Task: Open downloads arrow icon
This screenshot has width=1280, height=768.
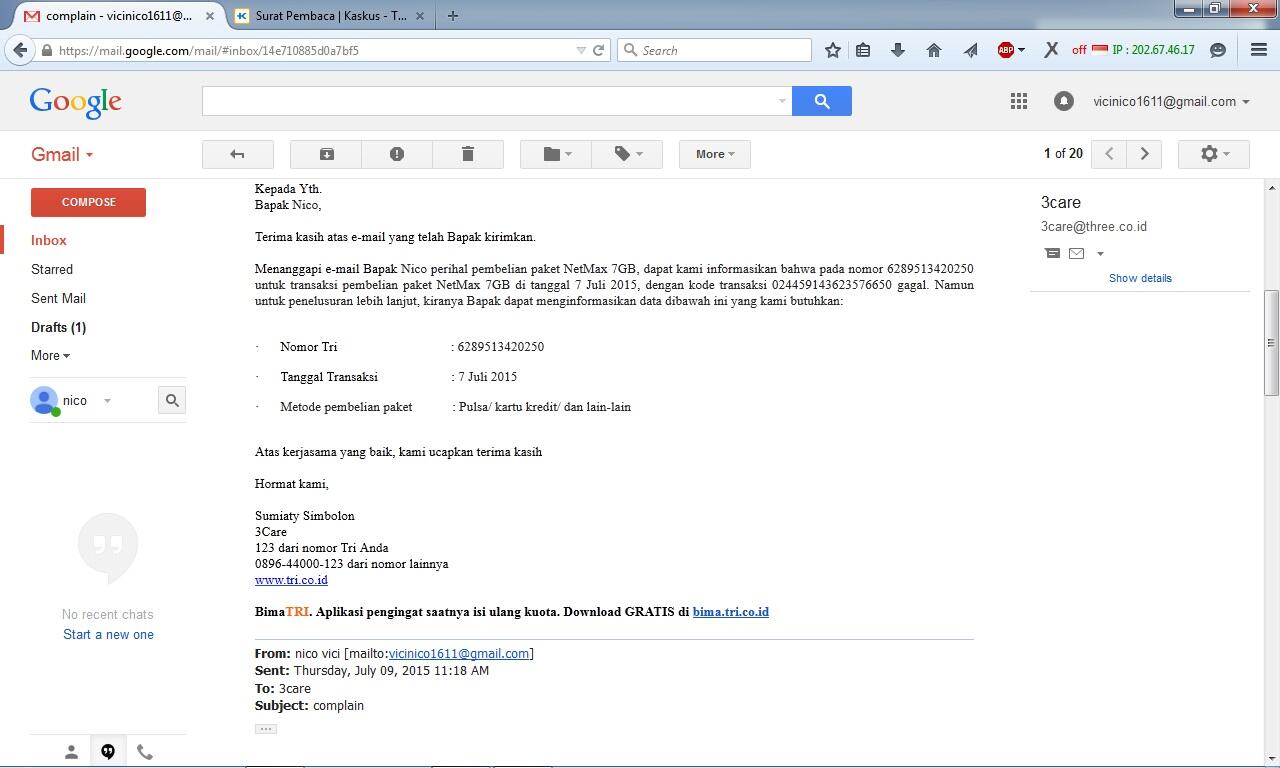Action: pyautogui.click(x=898, y=50)
